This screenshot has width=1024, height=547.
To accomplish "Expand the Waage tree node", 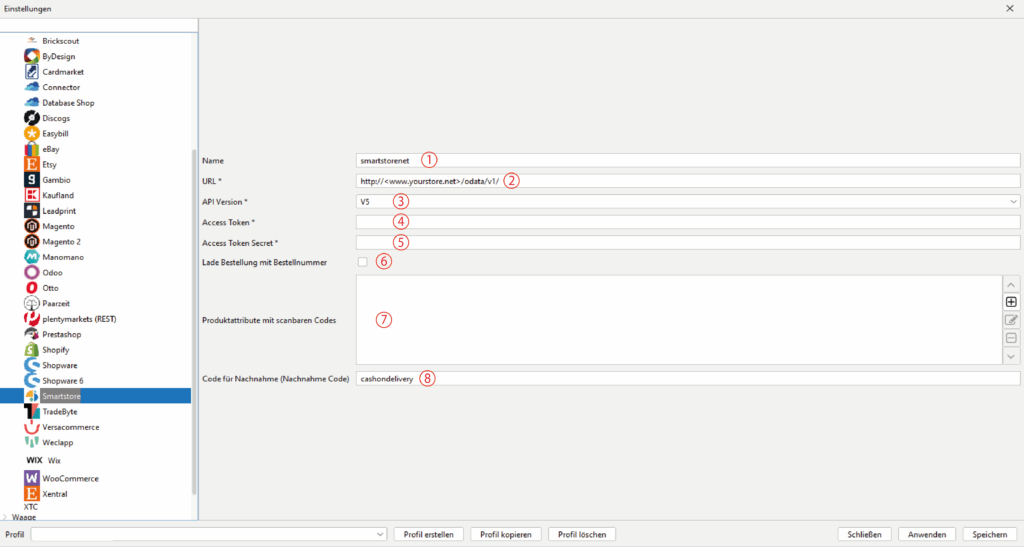I will [6, 518].
